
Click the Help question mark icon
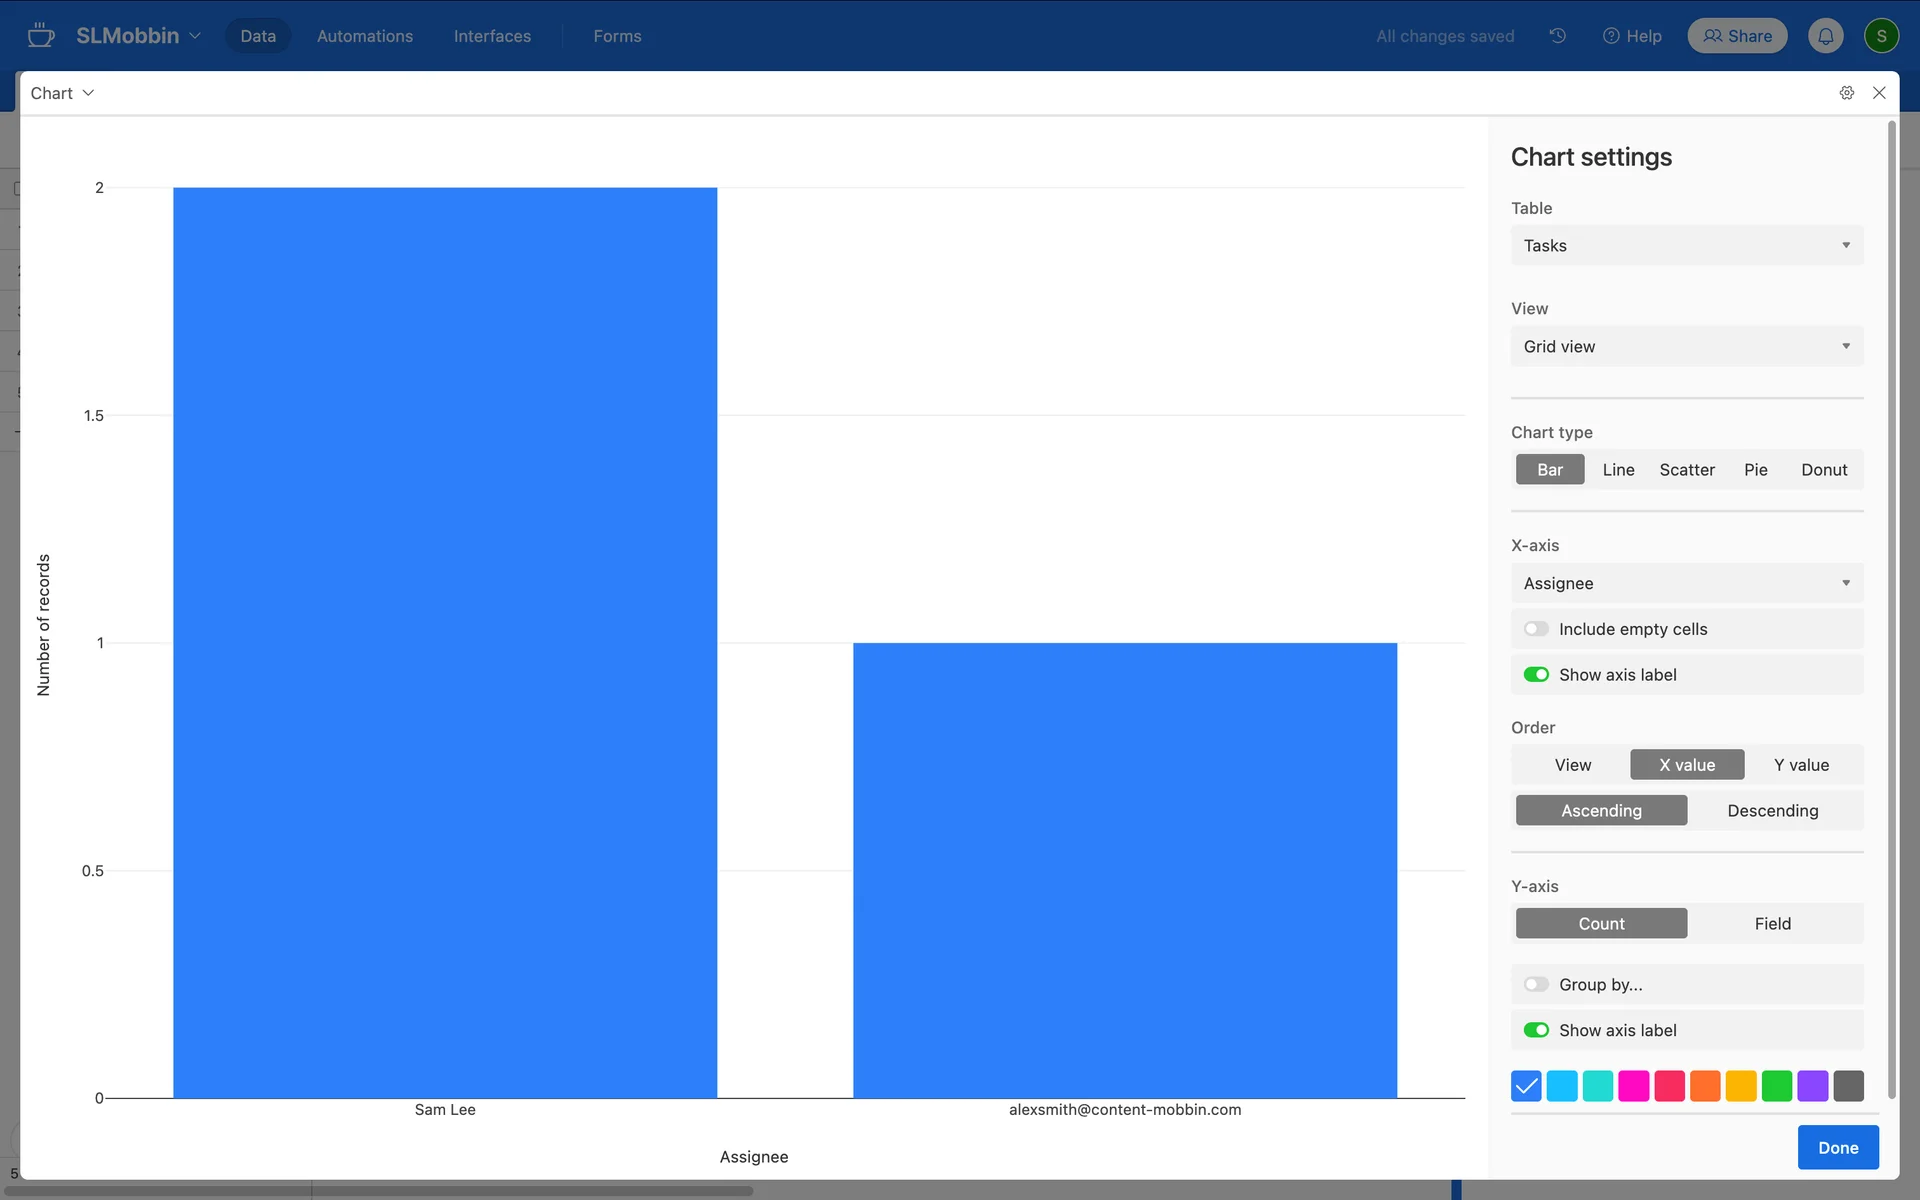(1611, 36)
